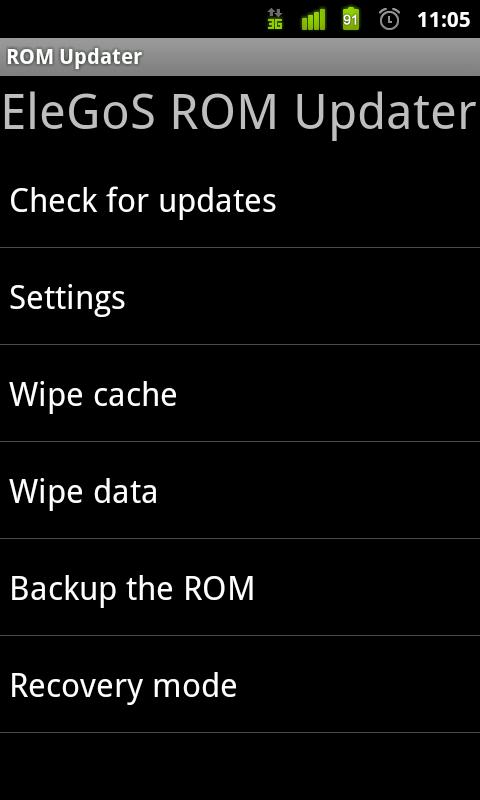Tap the word 'Updater' in large heading
Viewport: 480px width, 800px height.
coord(386,113)
